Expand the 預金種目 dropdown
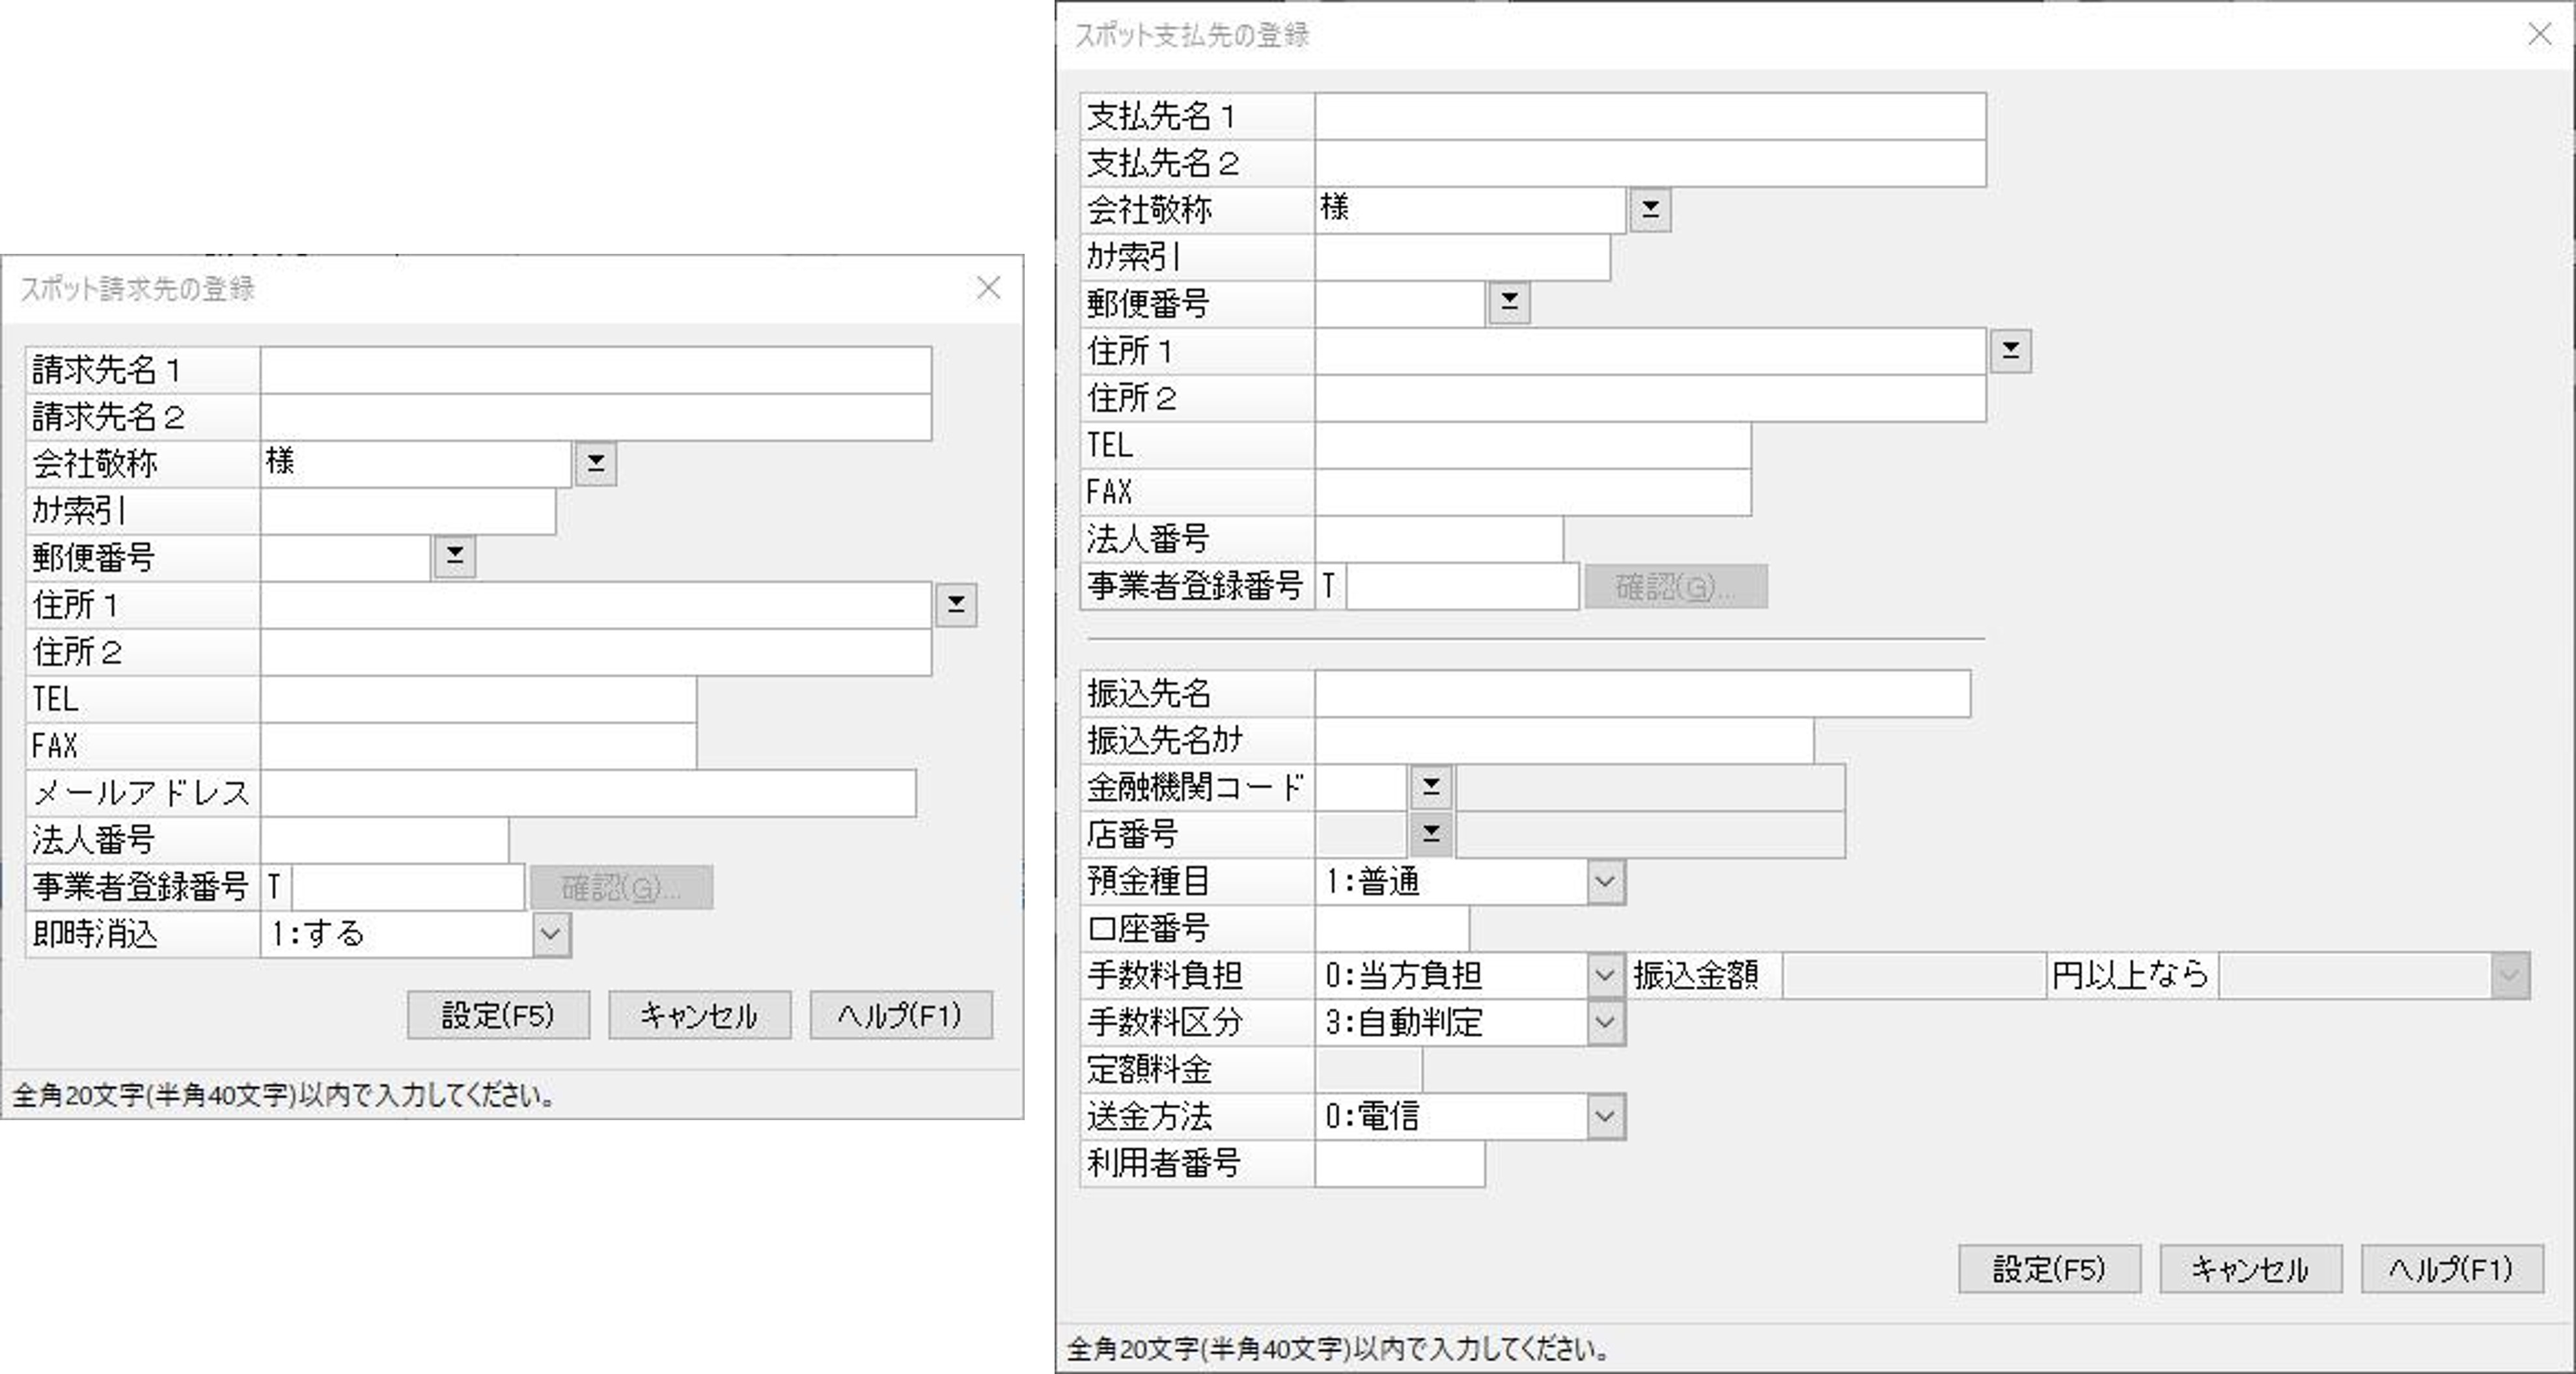 coord(1604,882)
